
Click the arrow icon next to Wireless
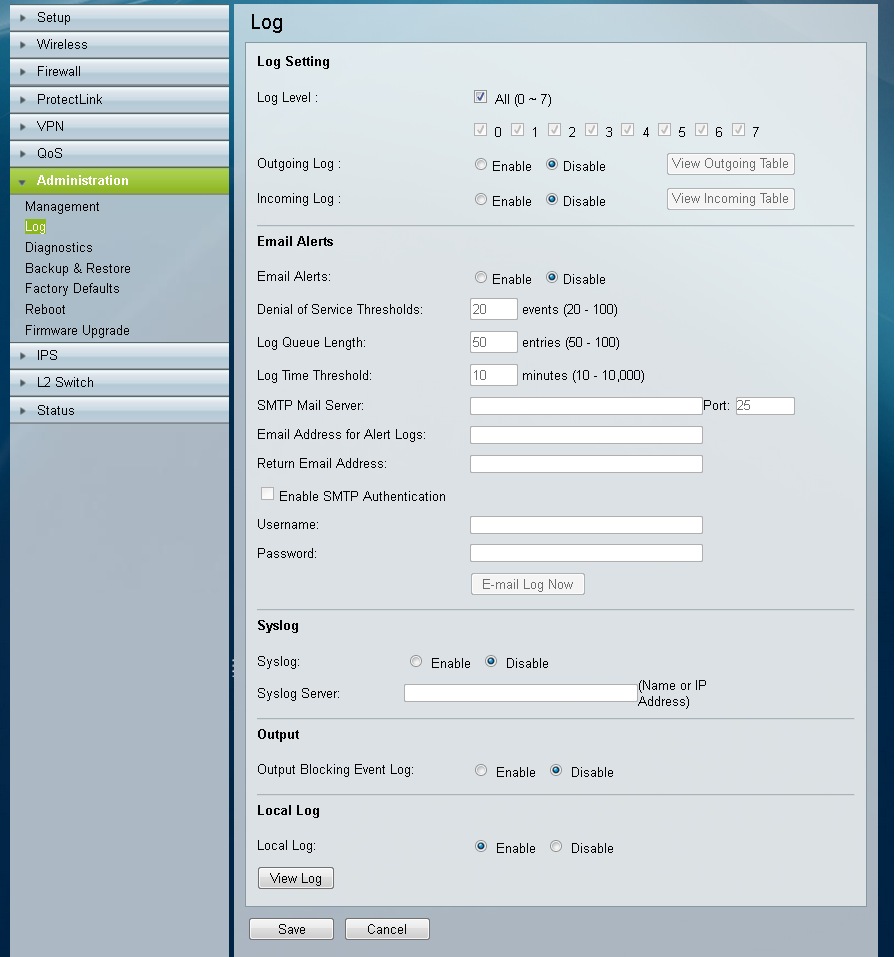click(22, 44)
